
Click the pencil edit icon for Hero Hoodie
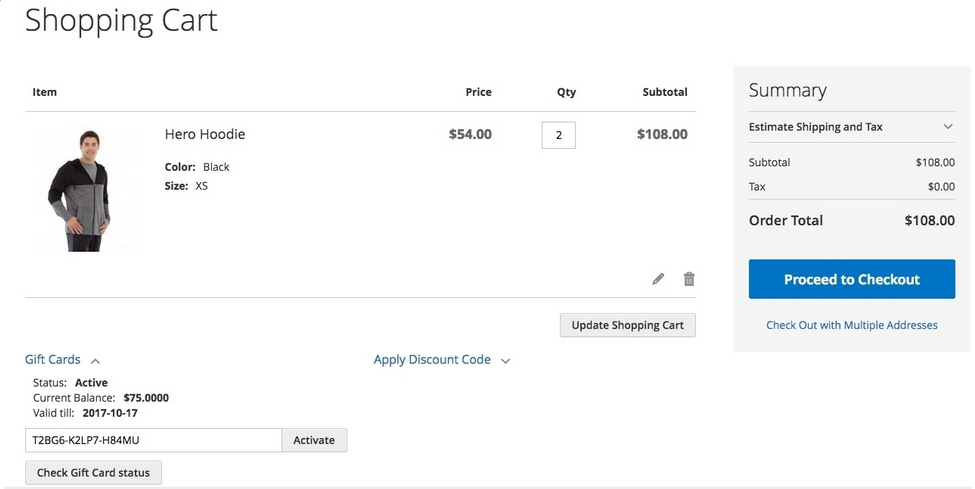pyautogui.click(x=658, y=279)
